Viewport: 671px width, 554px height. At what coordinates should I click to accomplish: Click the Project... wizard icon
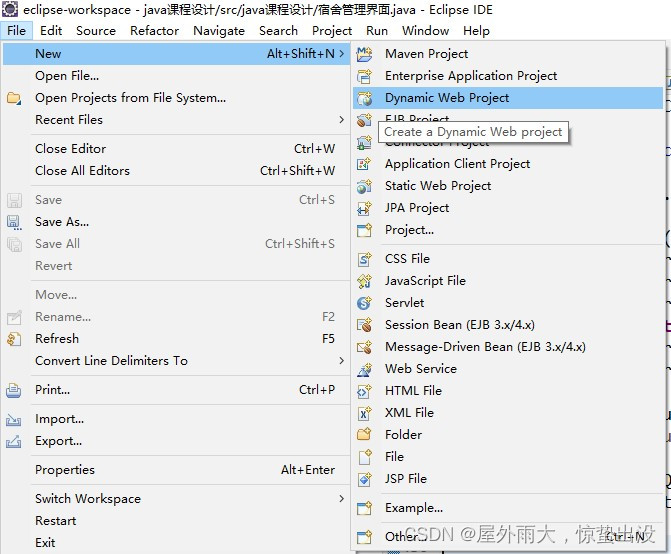pos(364,230)
